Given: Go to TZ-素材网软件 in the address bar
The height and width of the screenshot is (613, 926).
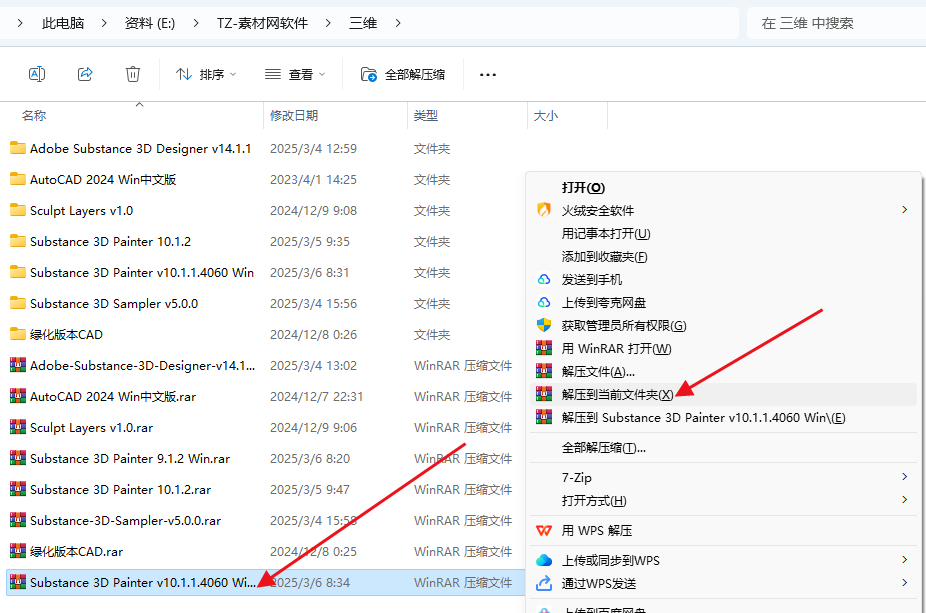Looking at the screenshot, I should 262,23.
